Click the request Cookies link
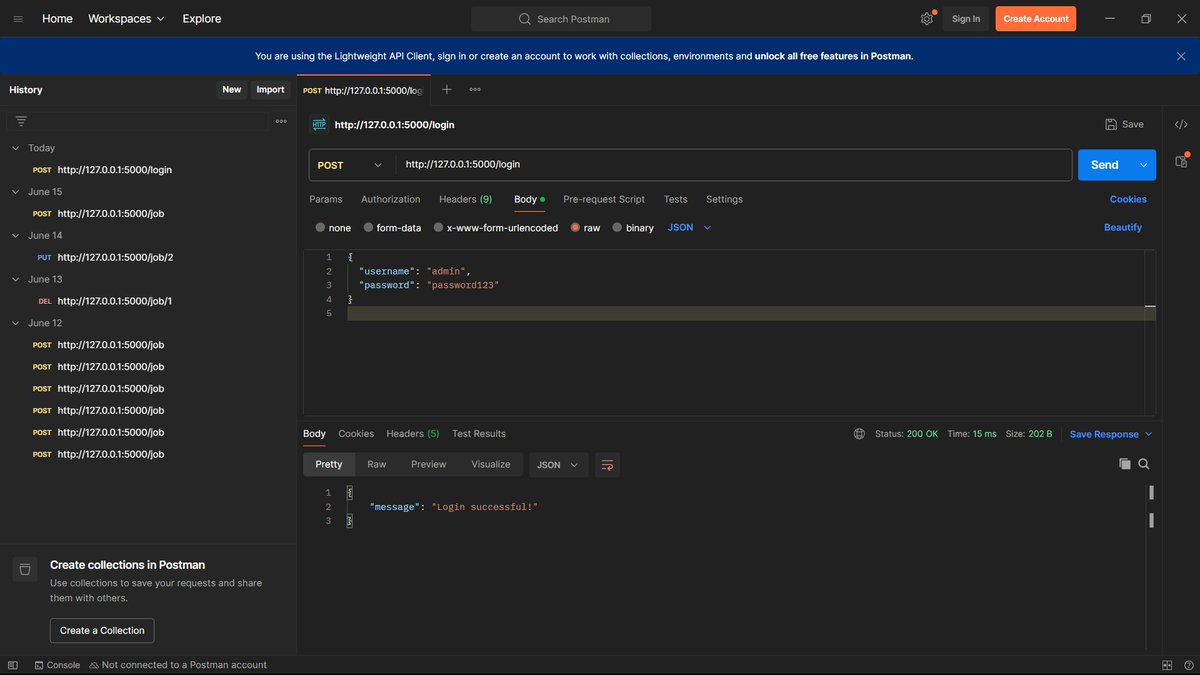 pos(1128,199)
